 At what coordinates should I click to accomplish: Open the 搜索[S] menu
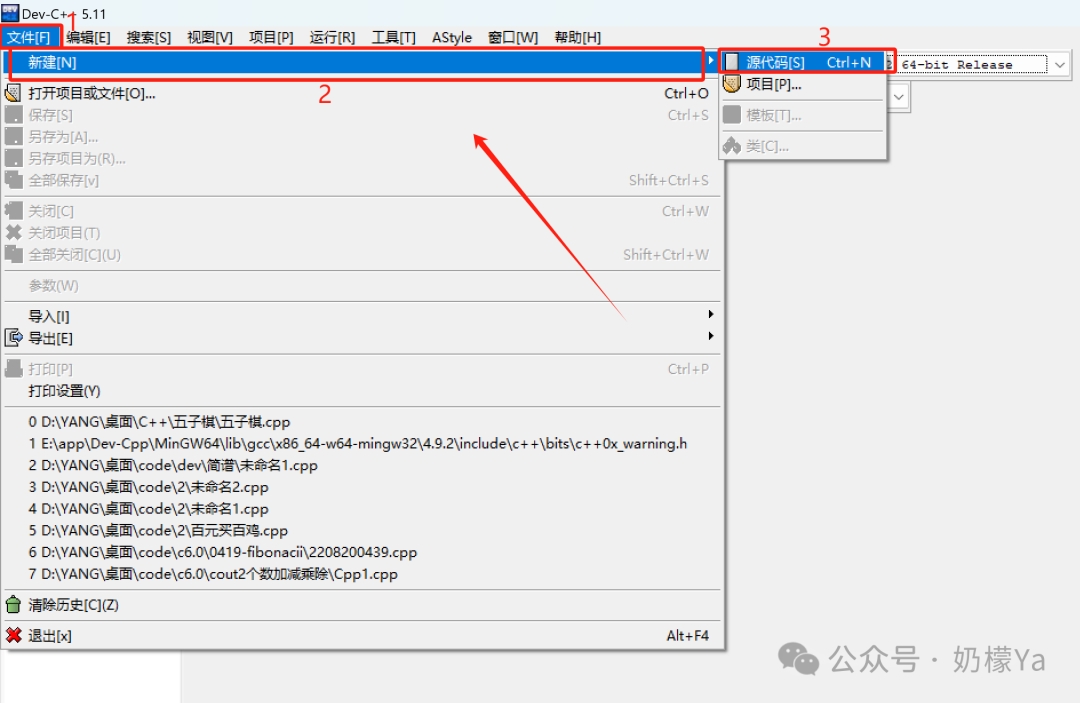(x=149, y=37)
